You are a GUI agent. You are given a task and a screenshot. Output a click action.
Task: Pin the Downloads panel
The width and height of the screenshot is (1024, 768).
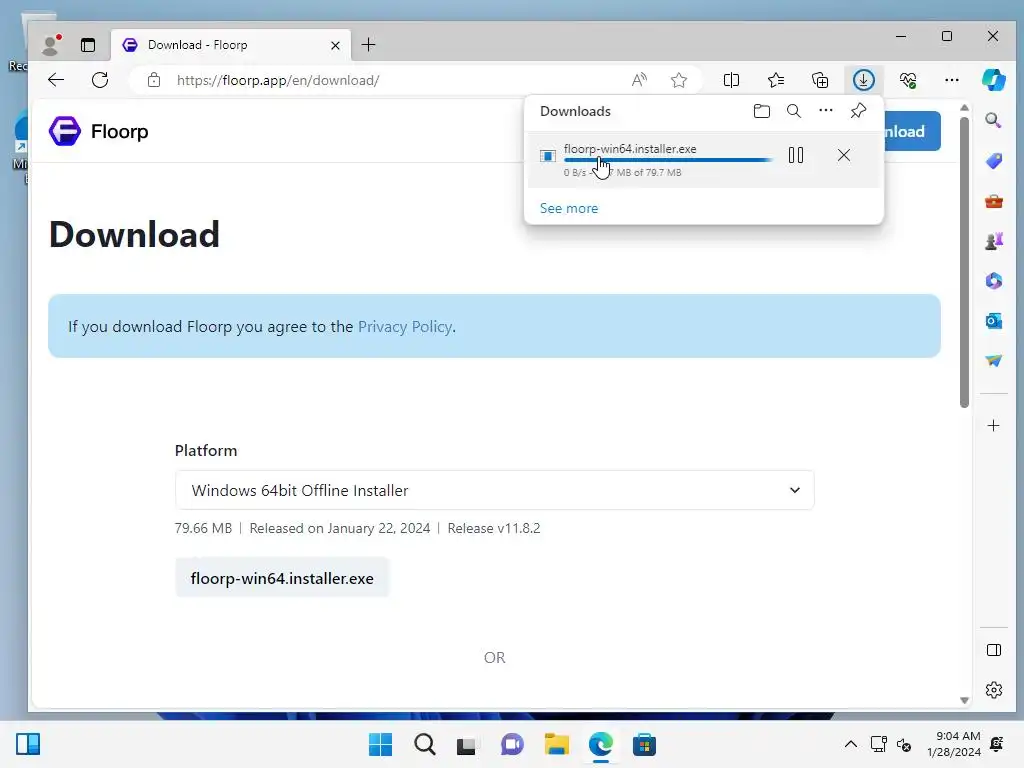858,111
